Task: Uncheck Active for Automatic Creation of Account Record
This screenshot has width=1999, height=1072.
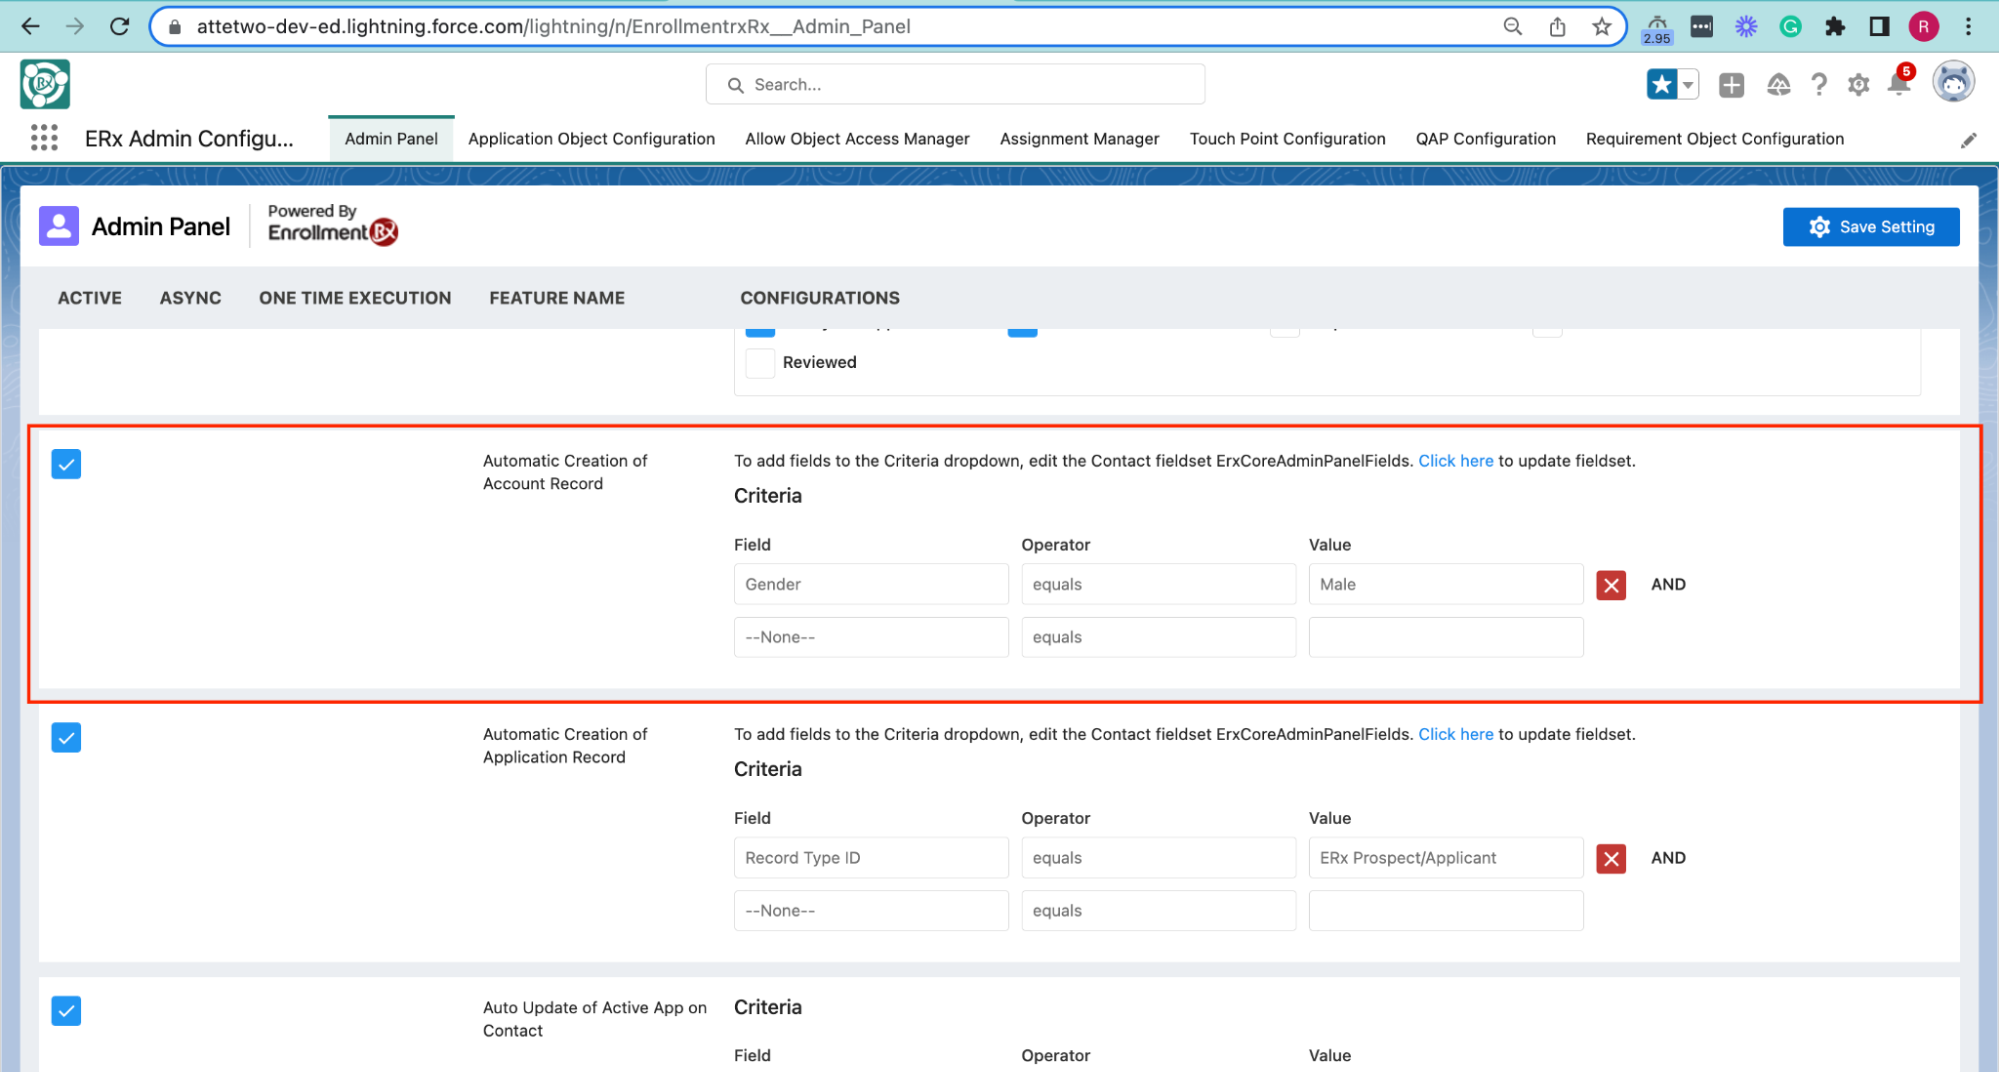Action: tap(66, 464)
